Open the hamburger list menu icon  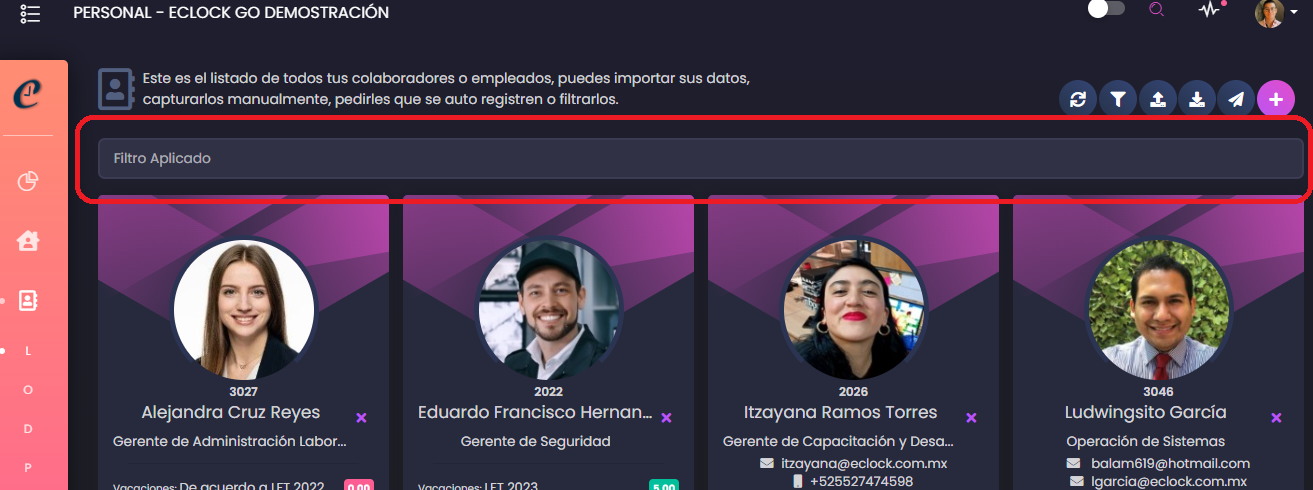coord(30,13)
